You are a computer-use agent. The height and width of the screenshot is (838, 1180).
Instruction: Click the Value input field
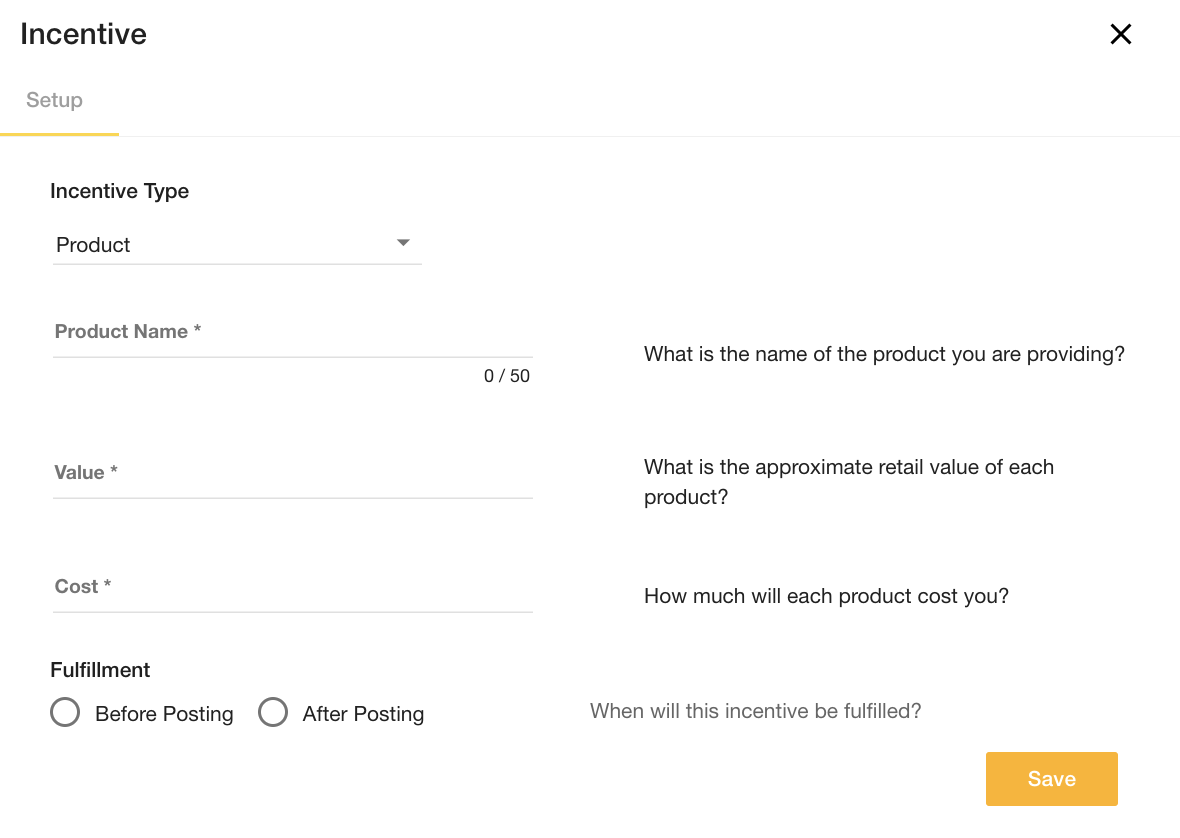click(x=292, y=490)
